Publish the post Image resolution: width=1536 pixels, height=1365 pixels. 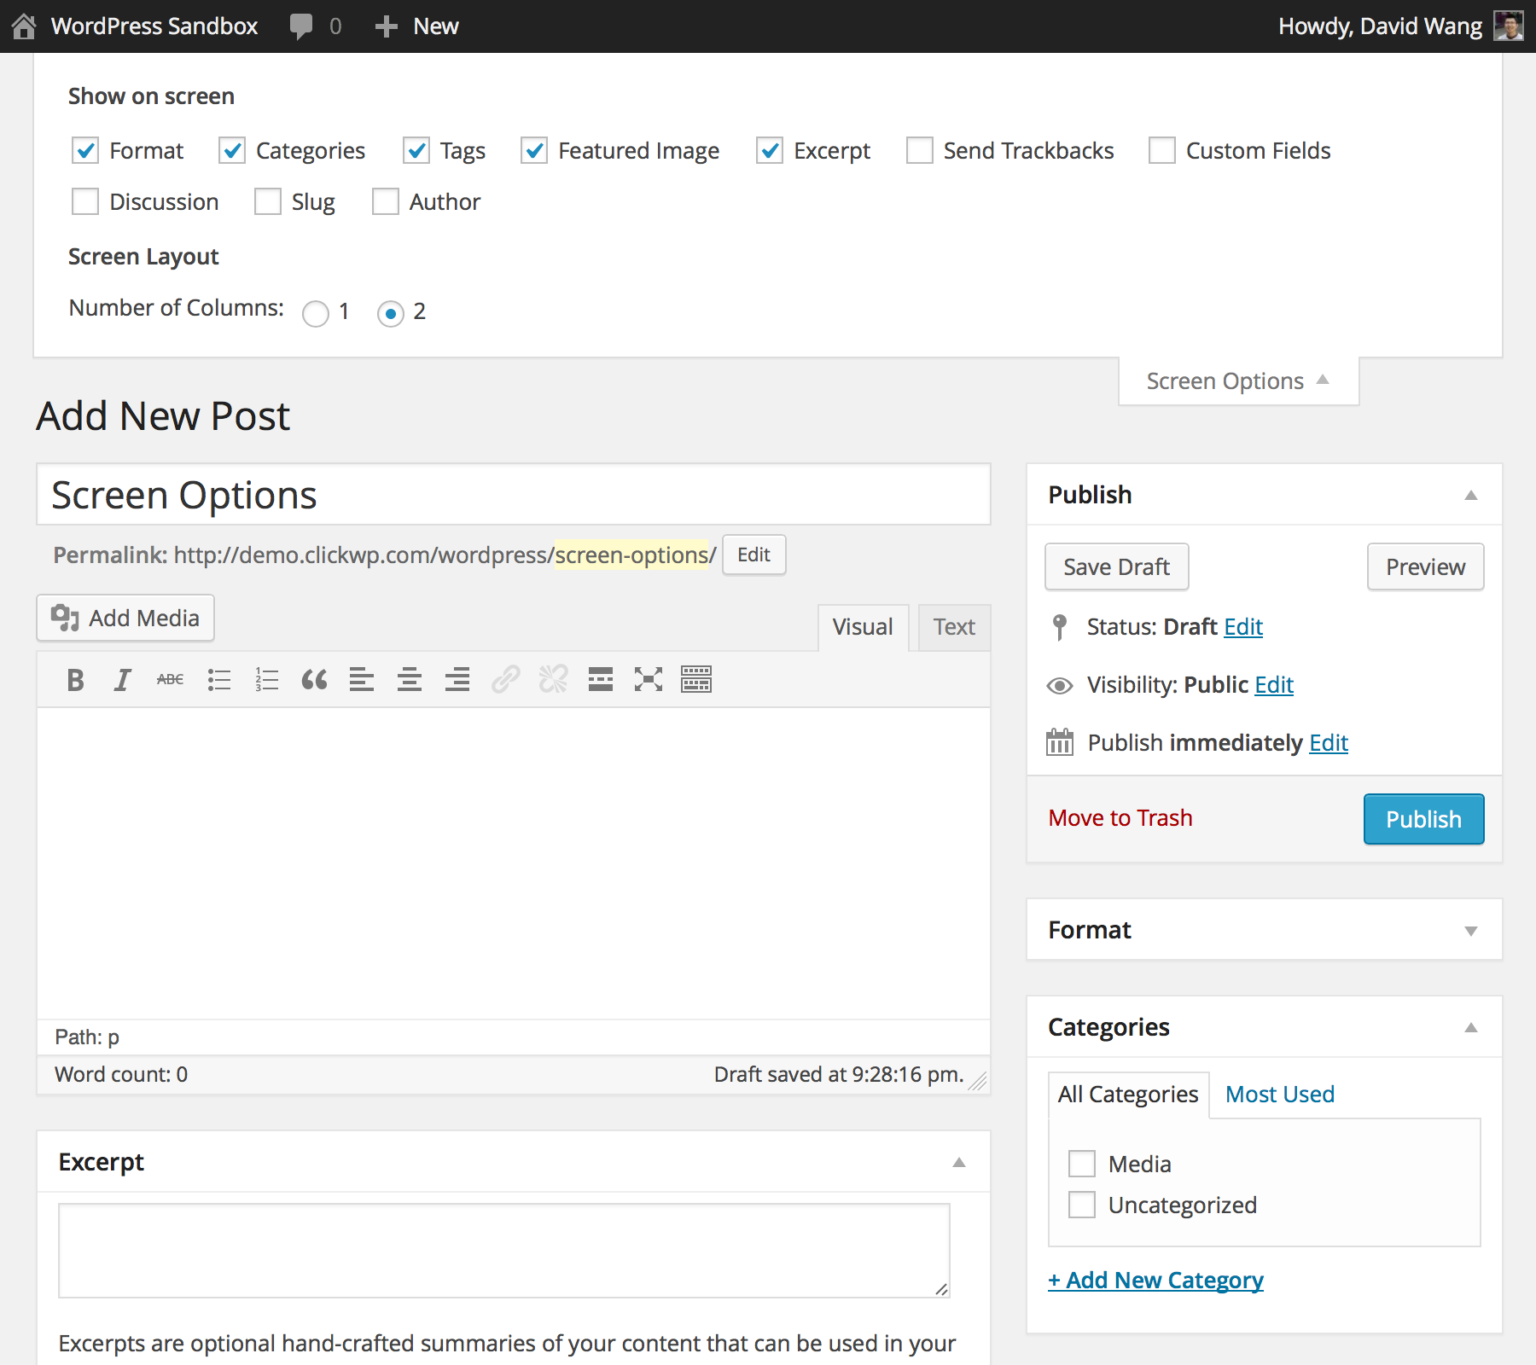point(1423,819)
